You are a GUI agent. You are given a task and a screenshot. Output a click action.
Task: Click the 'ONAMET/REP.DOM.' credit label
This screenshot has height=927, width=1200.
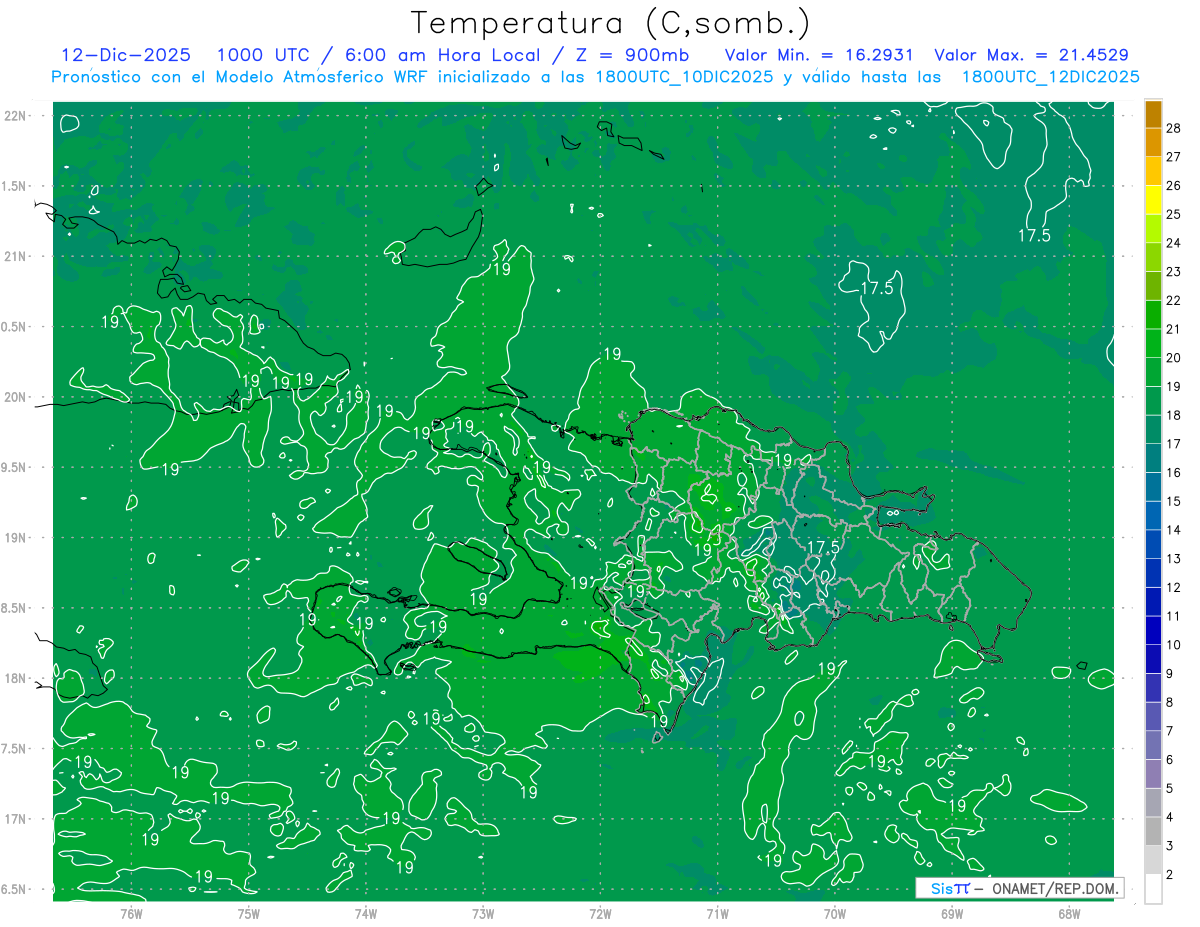[x=1054, y=888]
